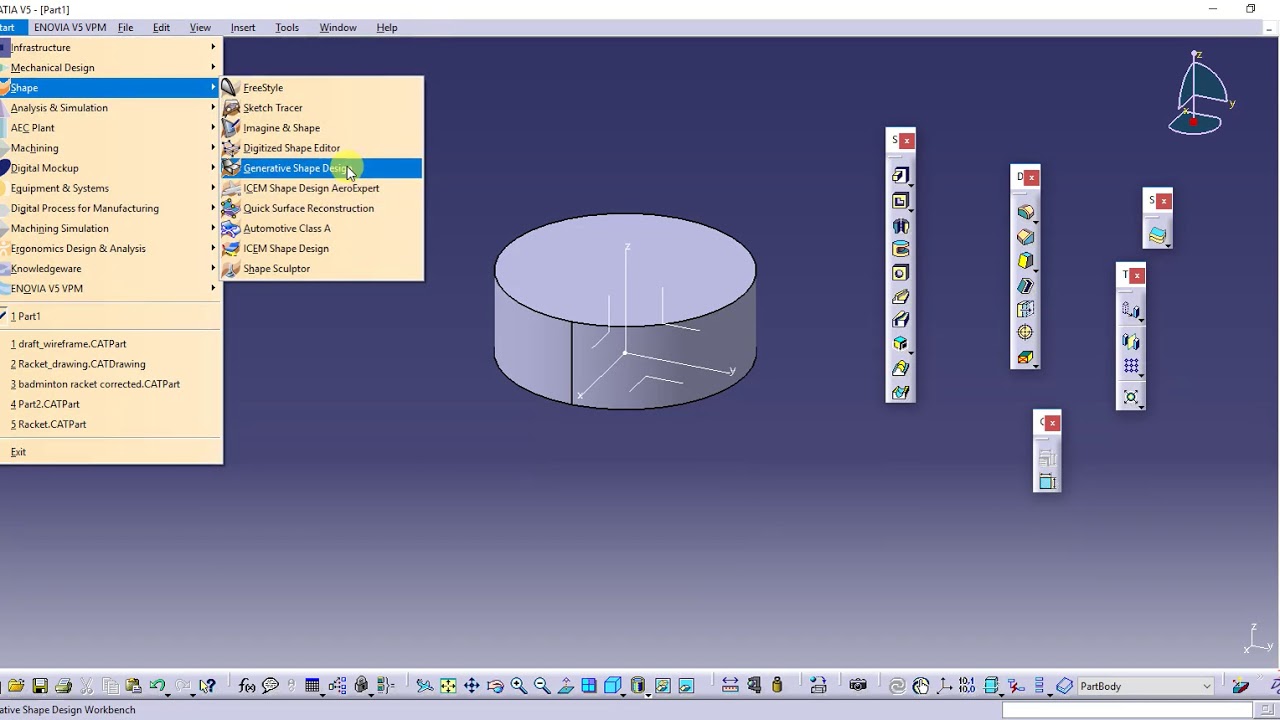
Task: Click the Measure Between icon
Action: (x=730, y=686)
